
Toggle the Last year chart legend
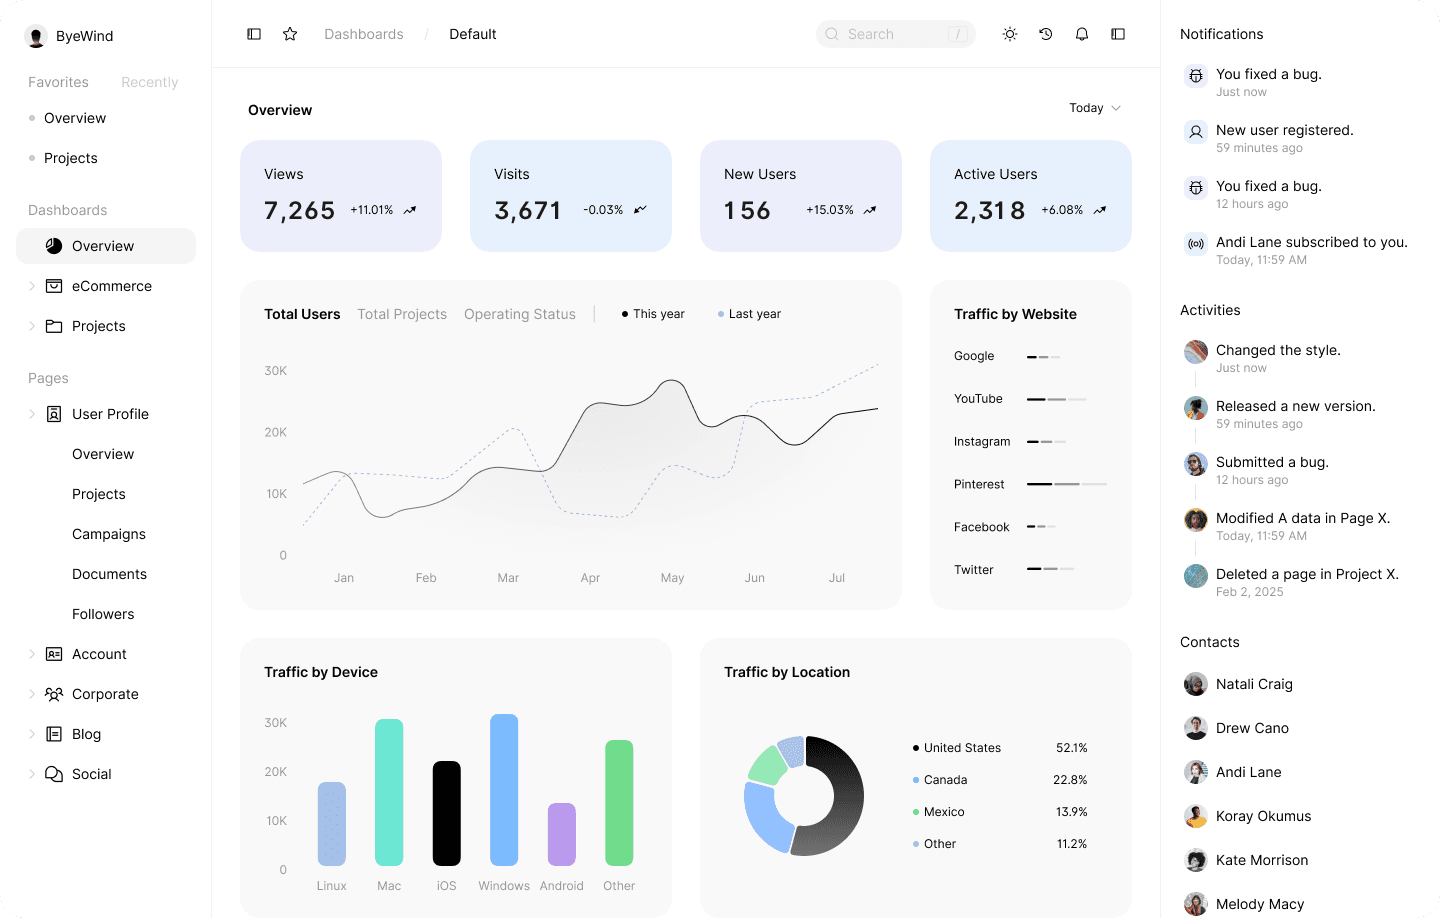click(749, 313)
